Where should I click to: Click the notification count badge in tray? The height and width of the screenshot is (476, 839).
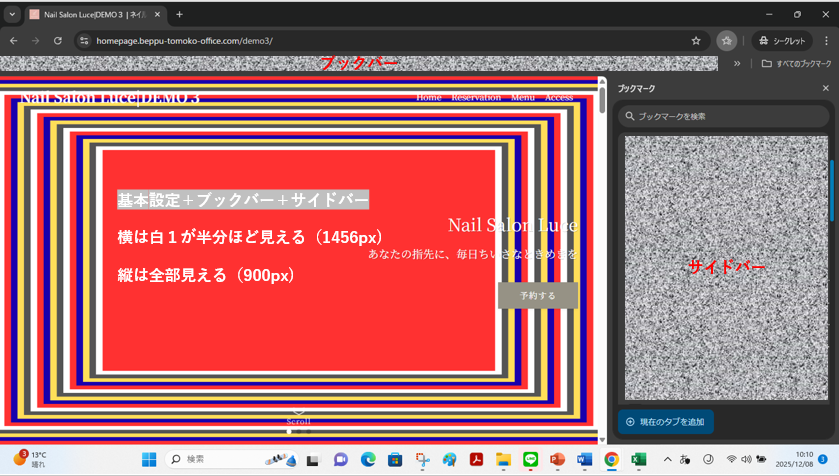823,459
